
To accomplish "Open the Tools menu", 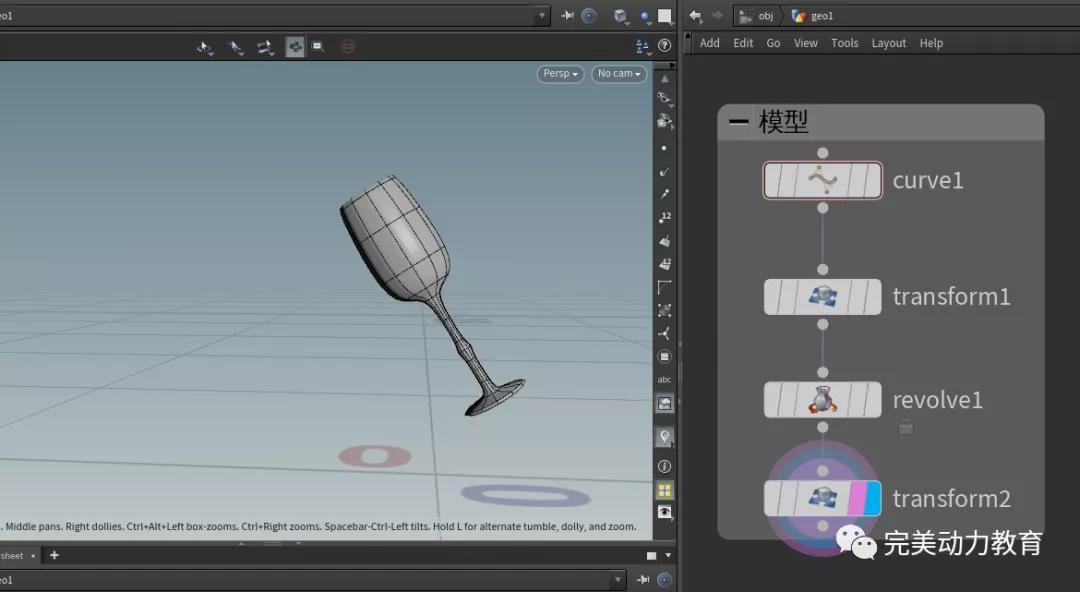I will (845, 43).
